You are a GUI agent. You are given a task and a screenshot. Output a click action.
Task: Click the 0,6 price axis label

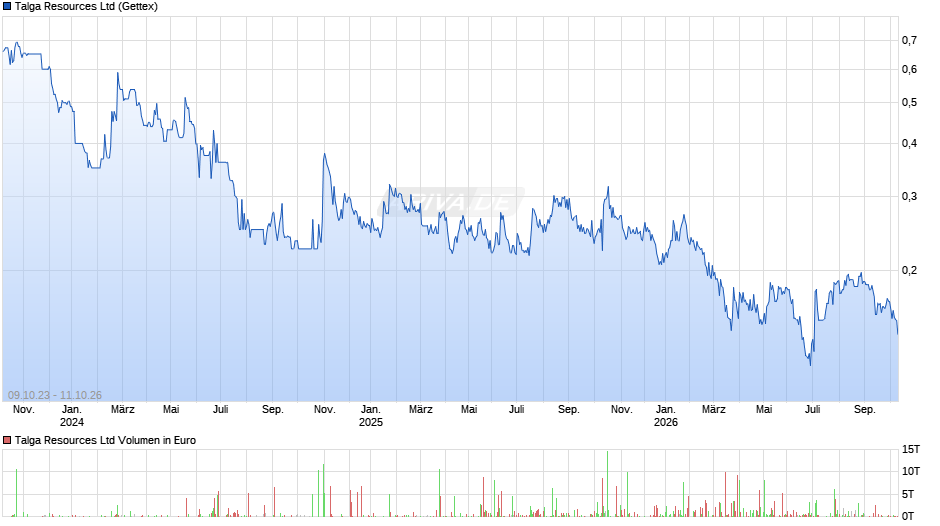[909, 70]
